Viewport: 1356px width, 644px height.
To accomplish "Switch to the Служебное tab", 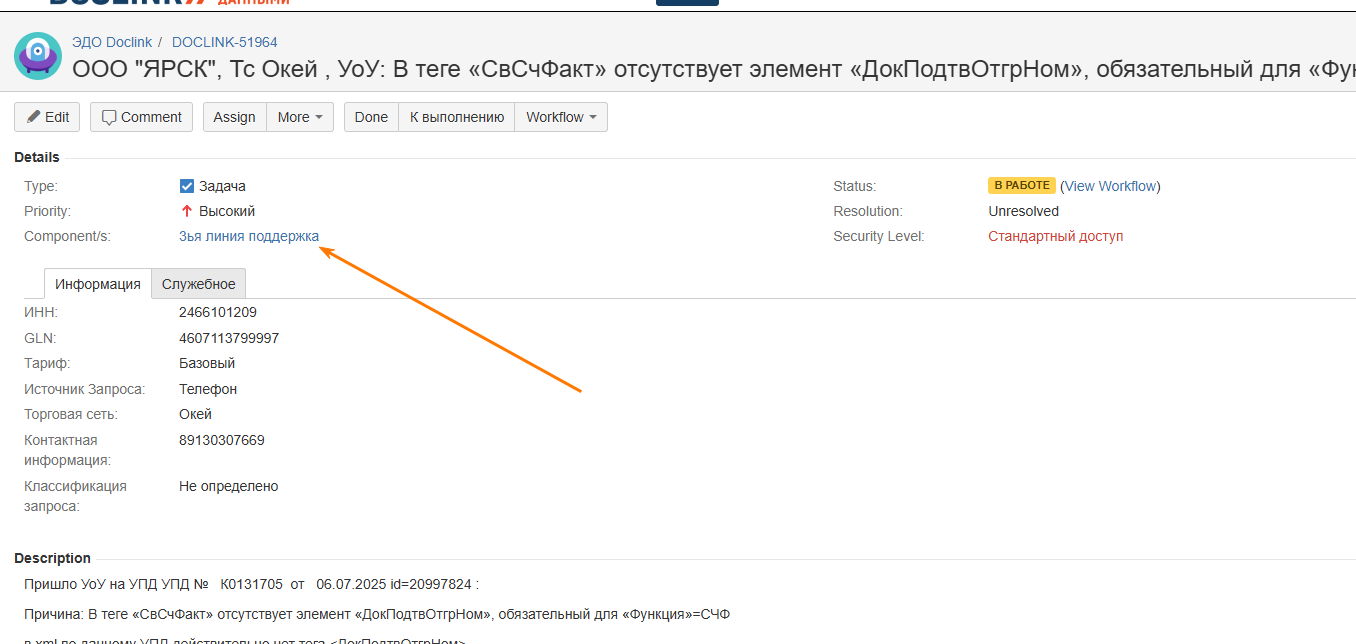I will 199,284.
